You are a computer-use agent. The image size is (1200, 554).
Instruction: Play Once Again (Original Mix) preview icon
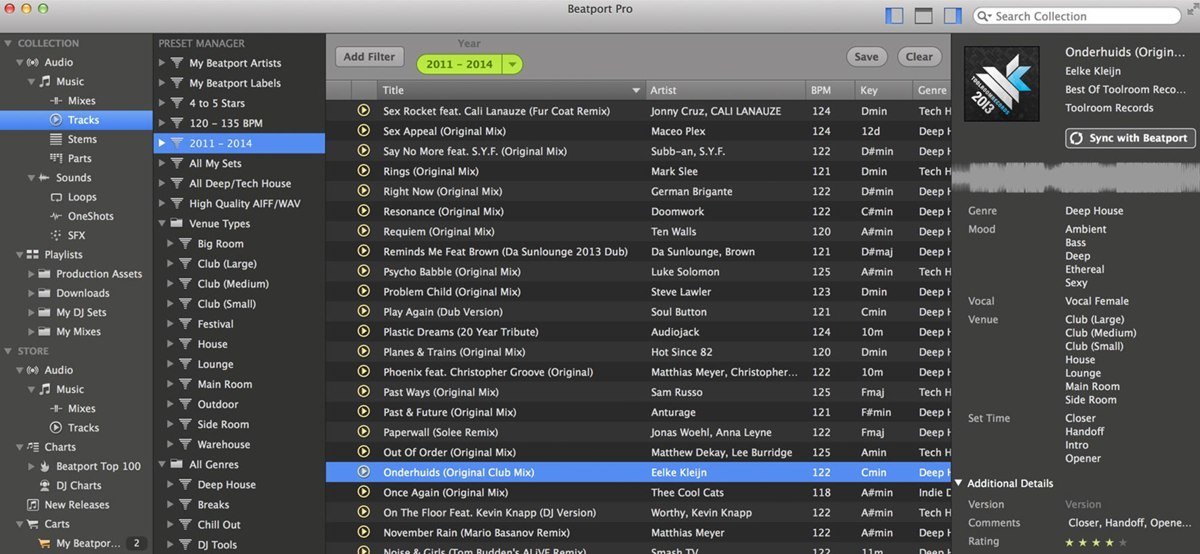[x=364, y=492]
